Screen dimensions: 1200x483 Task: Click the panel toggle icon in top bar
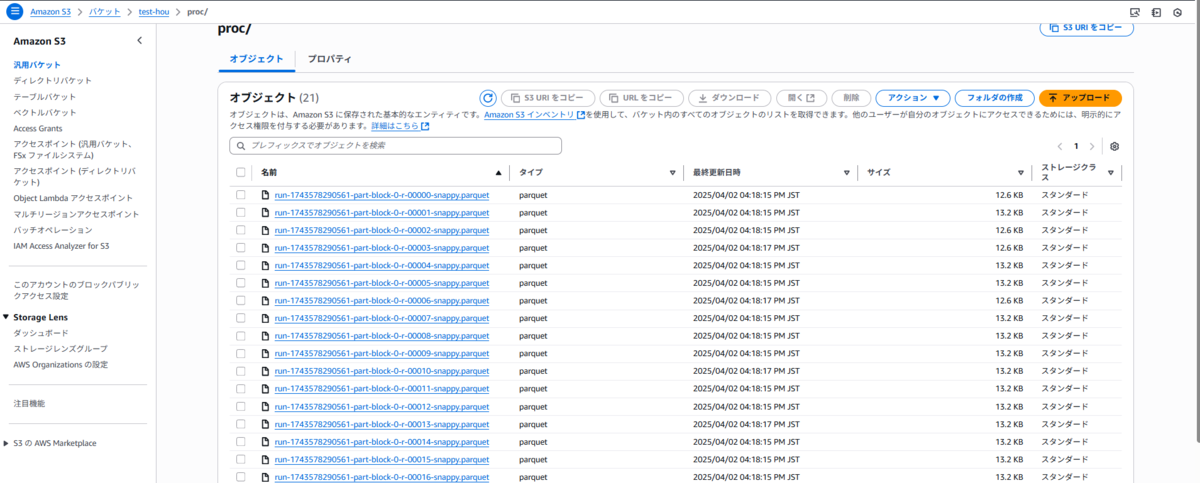pyautogui.click(x=1156, y=12)
